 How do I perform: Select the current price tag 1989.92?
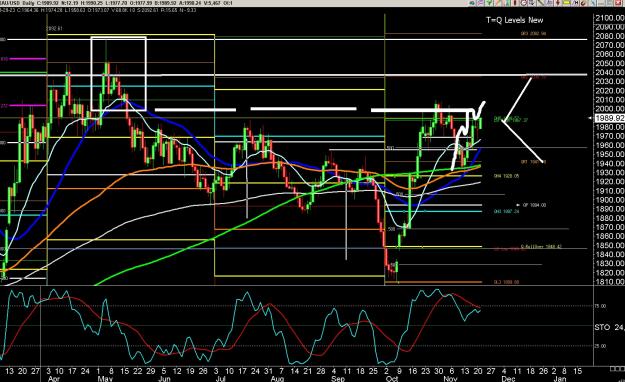609,118
